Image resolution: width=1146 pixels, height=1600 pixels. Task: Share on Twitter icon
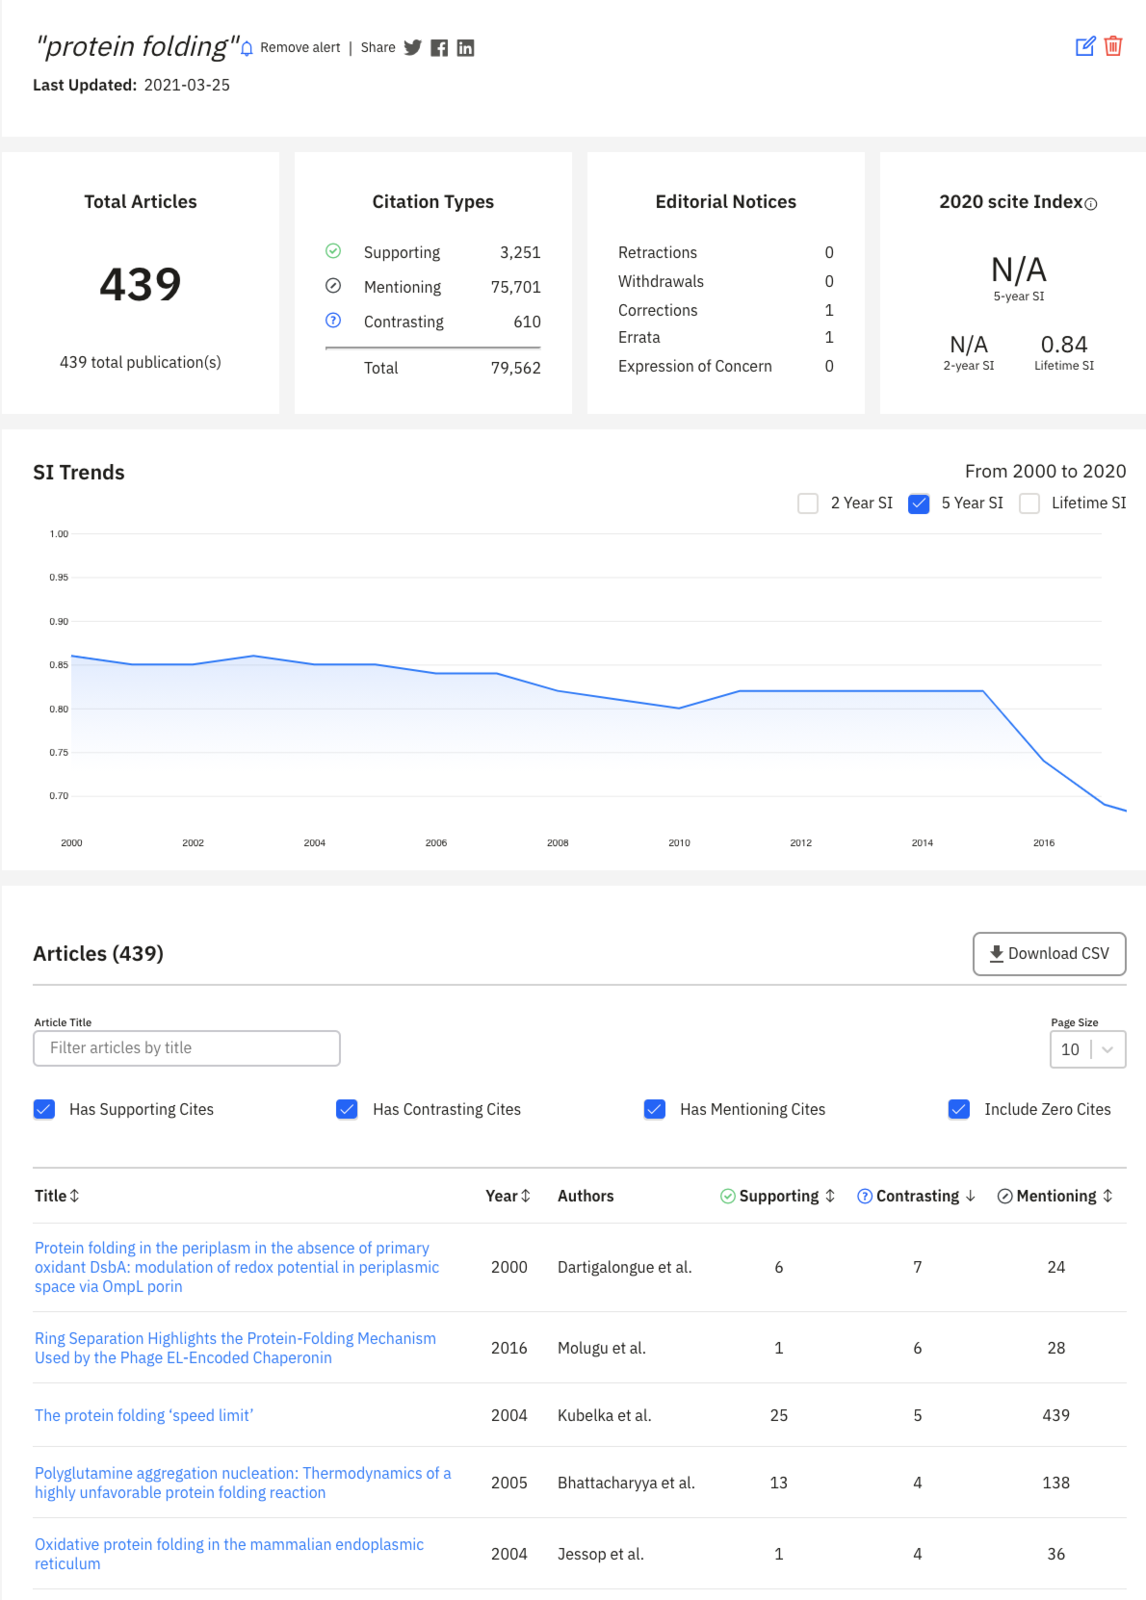(x=412, y=48)
